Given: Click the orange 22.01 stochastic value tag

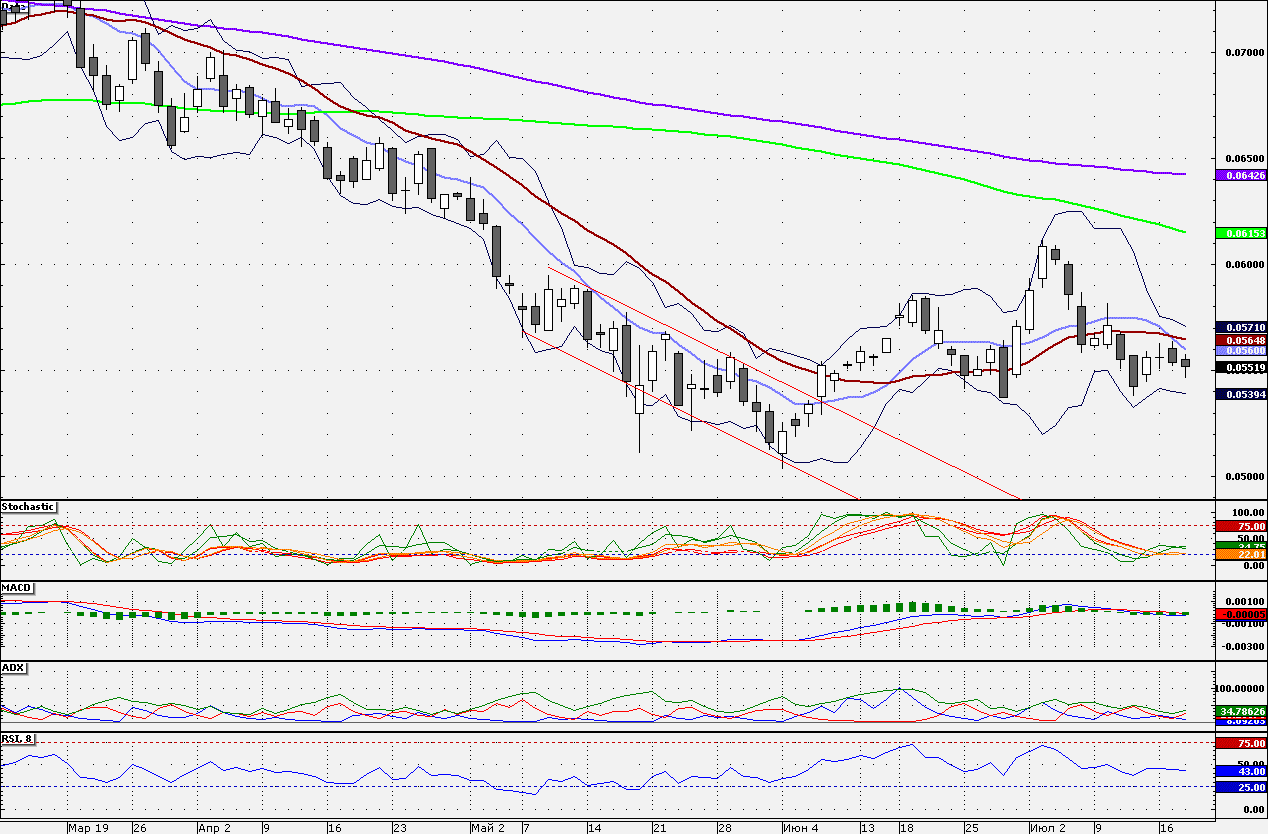Looking at the screenshot, I should tap(1240, 554).
